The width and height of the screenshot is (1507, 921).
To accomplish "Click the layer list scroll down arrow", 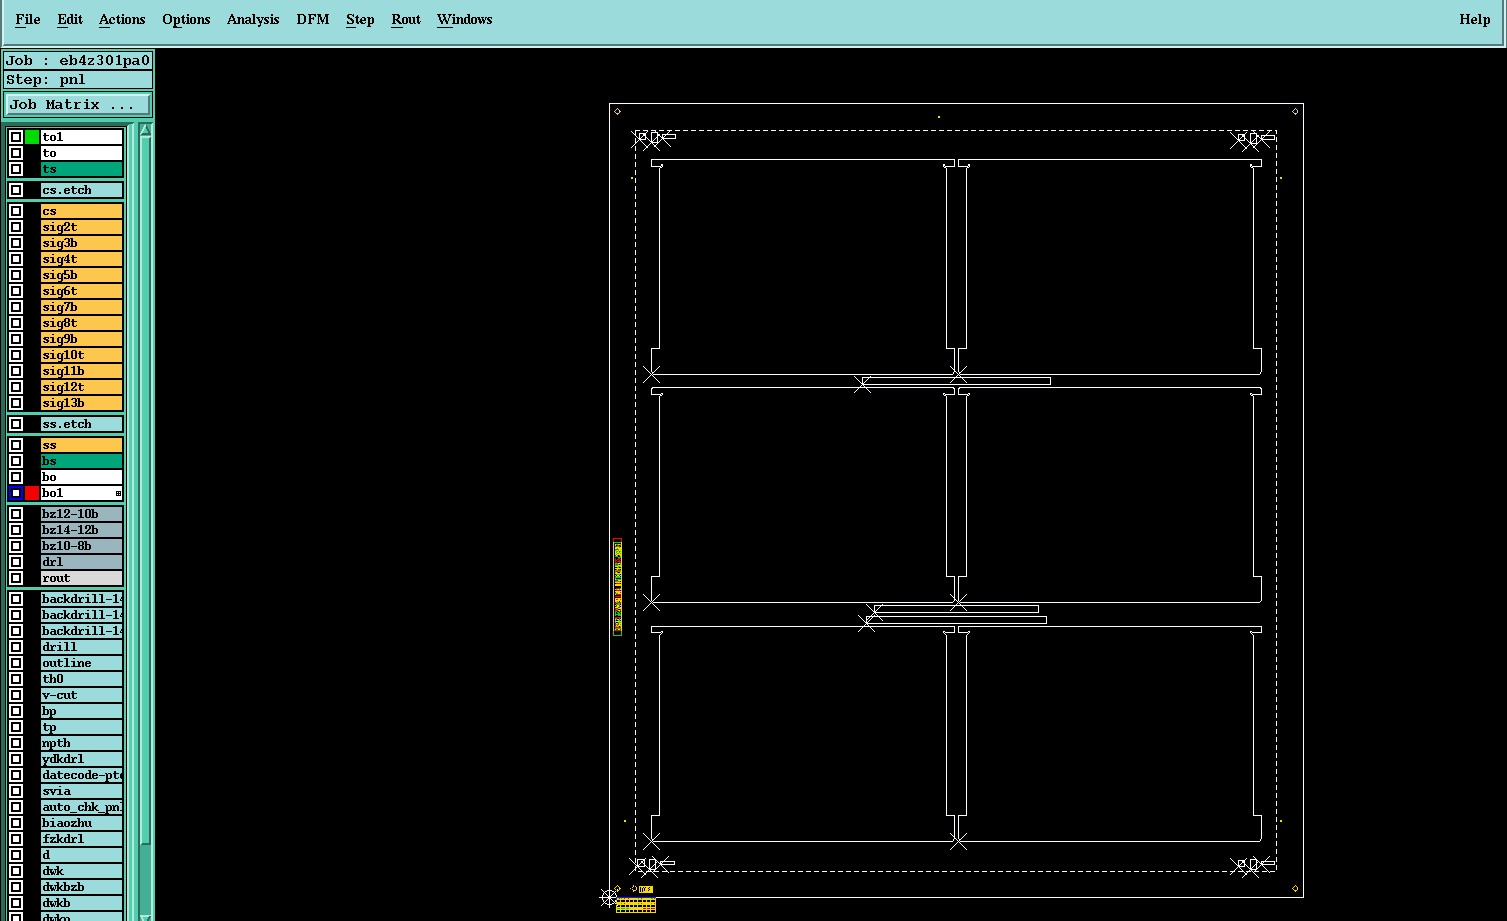I will pyautogui.click(x=145, y=916).
